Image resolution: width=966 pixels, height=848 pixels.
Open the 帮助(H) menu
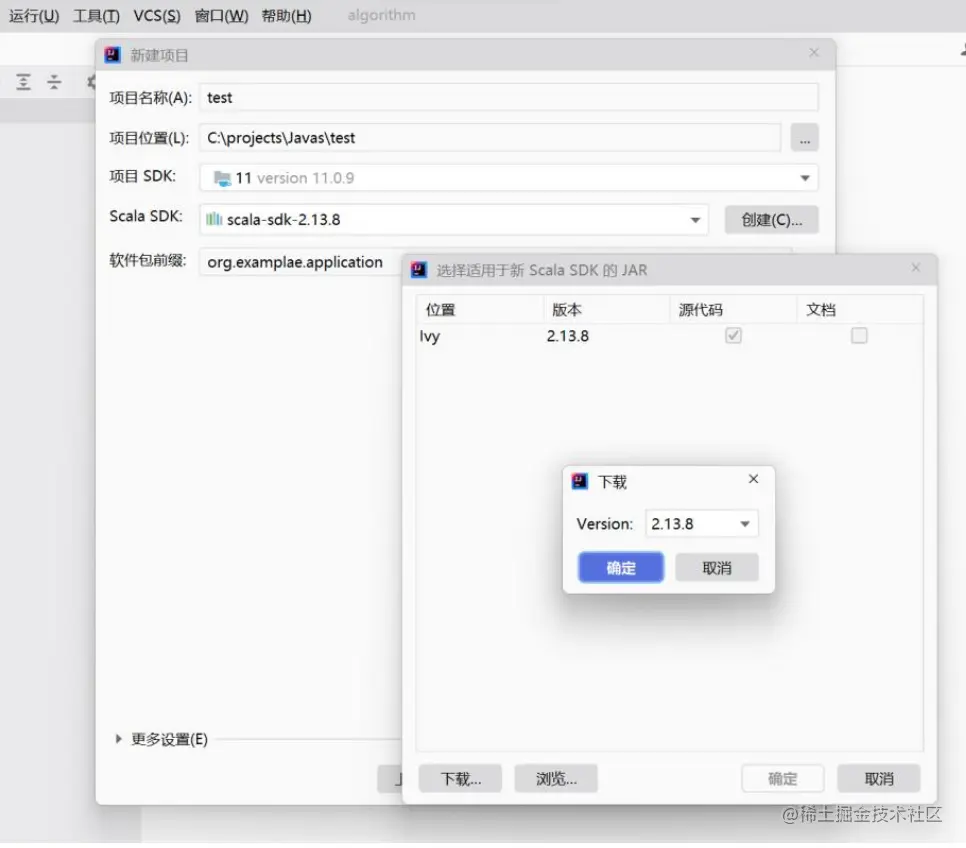[286, 15]
